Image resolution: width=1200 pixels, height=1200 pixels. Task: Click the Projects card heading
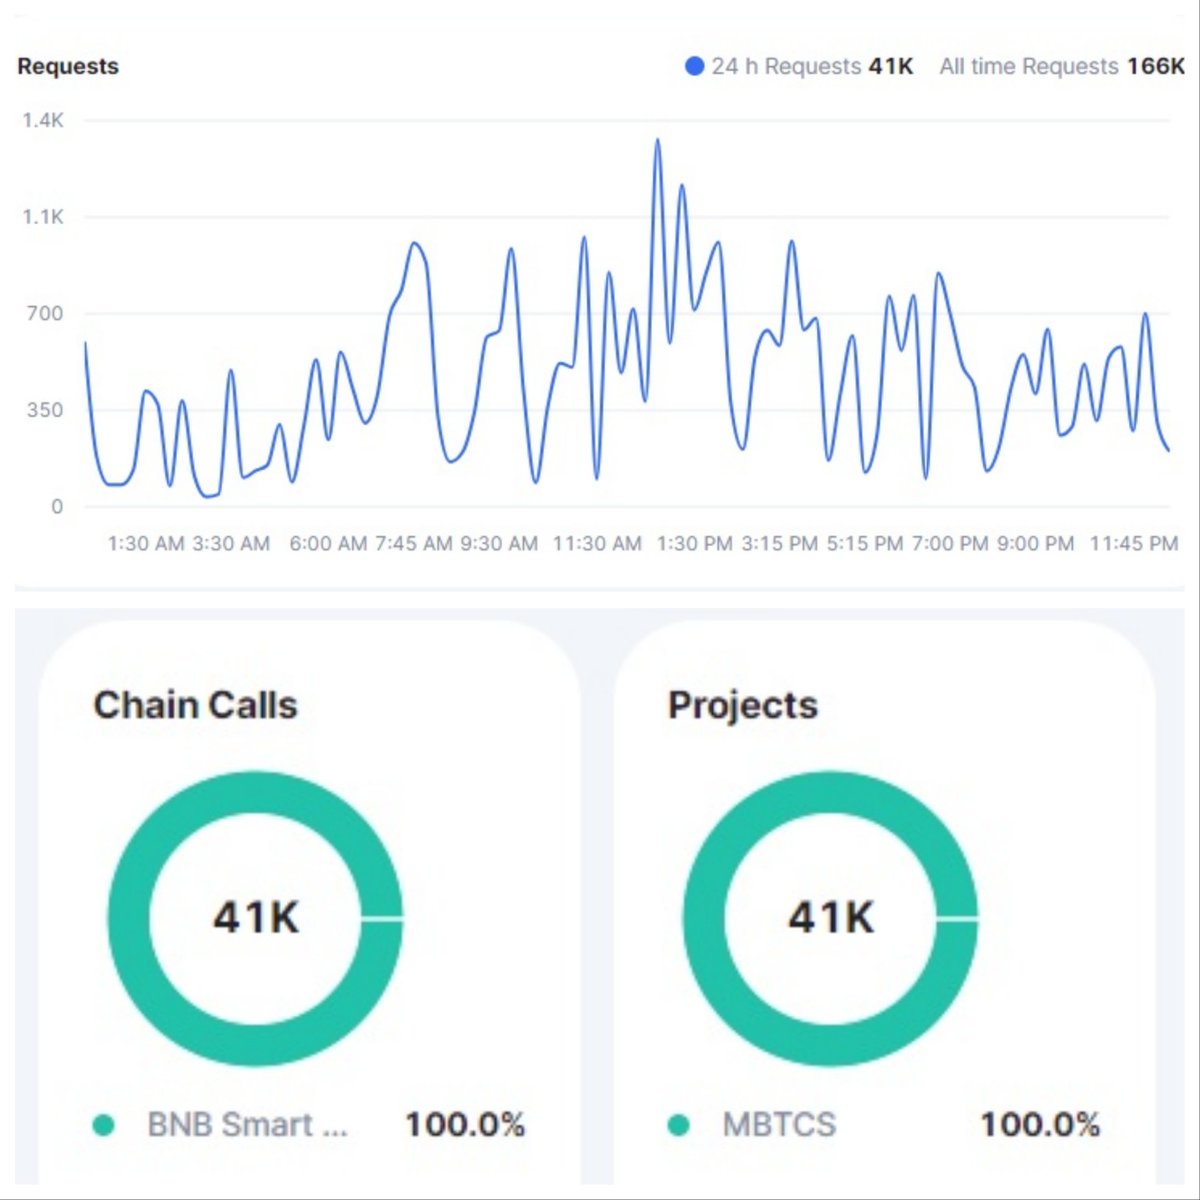(x=743, y=705)
